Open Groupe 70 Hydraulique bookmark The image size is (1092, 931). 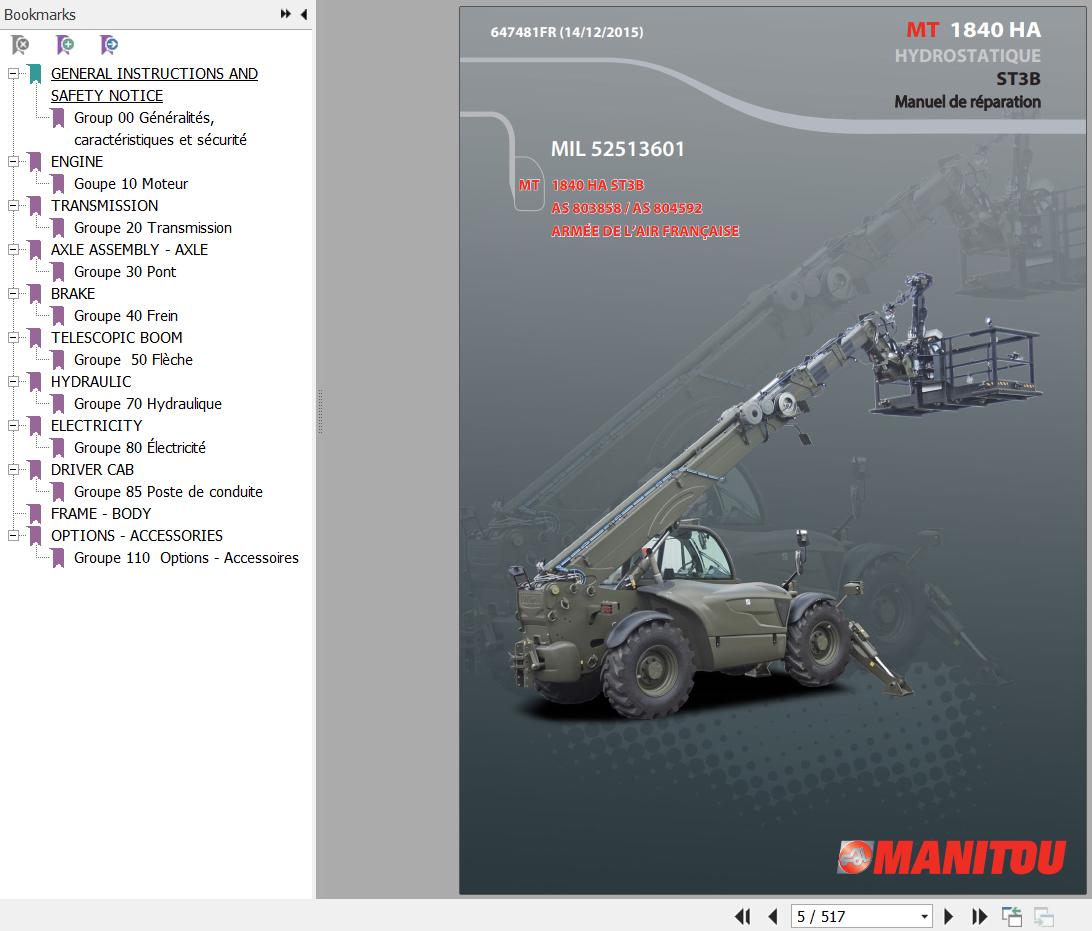click(148, 404)
